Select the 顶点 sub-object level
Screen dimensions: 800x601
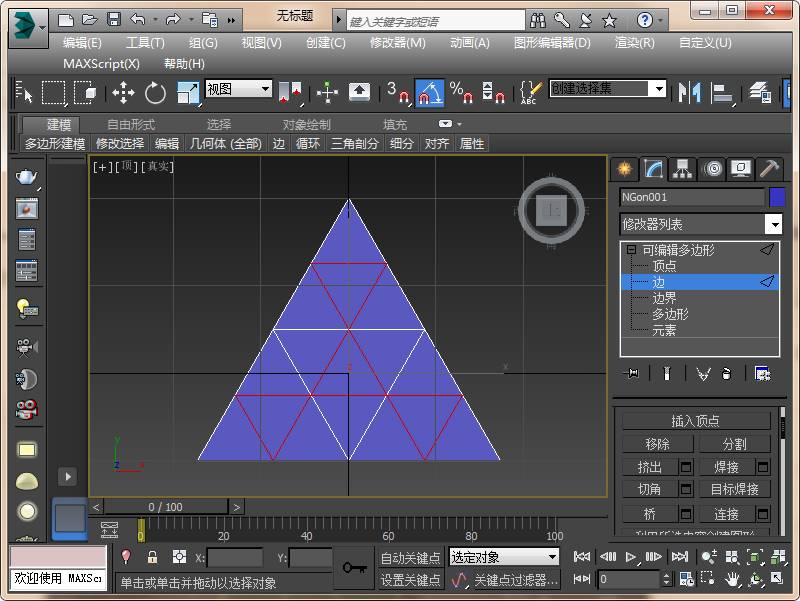[x=664, y=266]
